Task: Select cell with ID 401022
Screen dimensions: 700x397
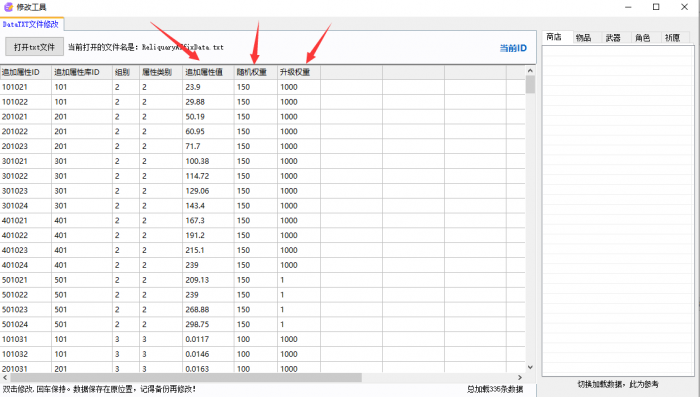Action: click(x=25, y=235)
